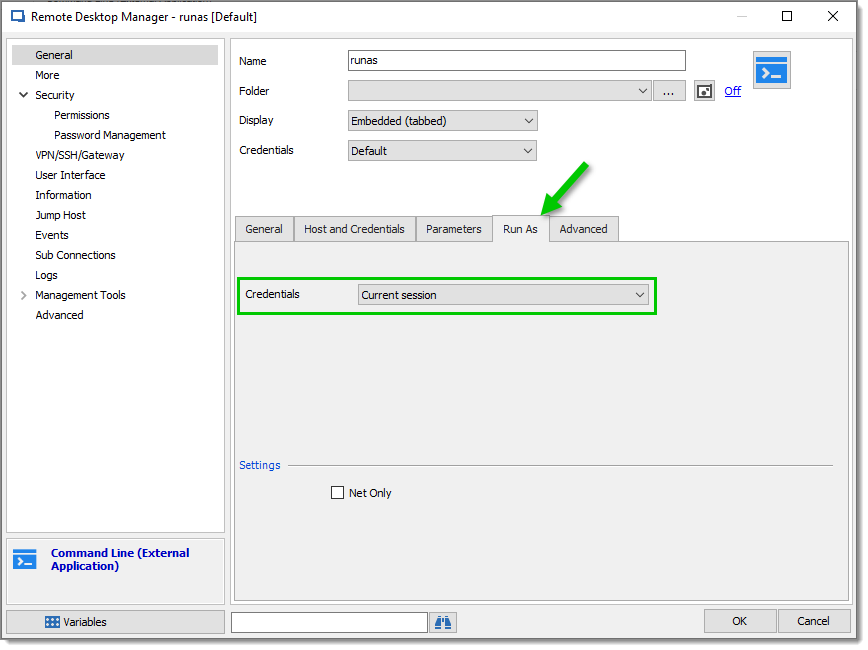Maximize the Remote Desktop Manager window

tap(787, 16)
